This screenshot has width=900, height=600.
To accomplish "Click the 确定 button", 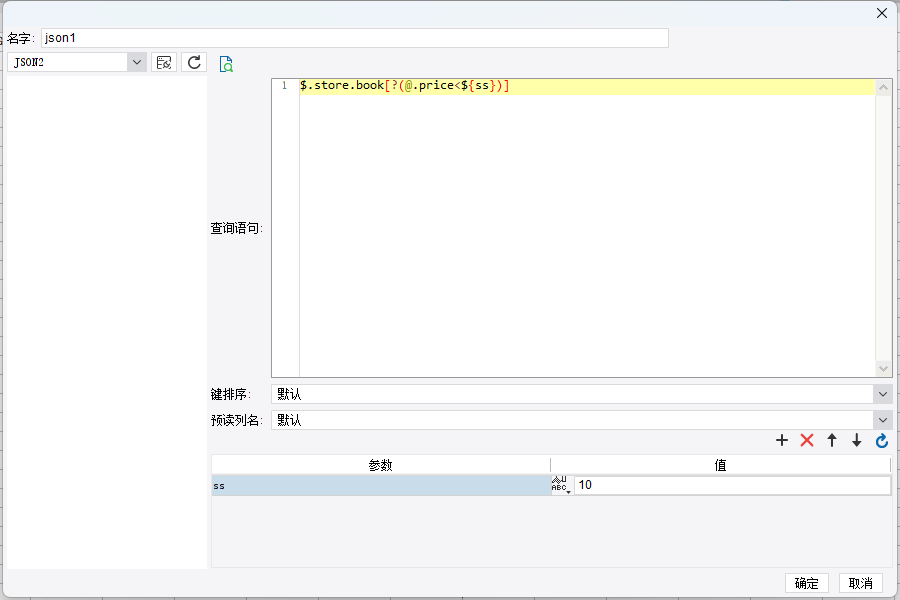I will pyautogui.click(x=806, y=583).
